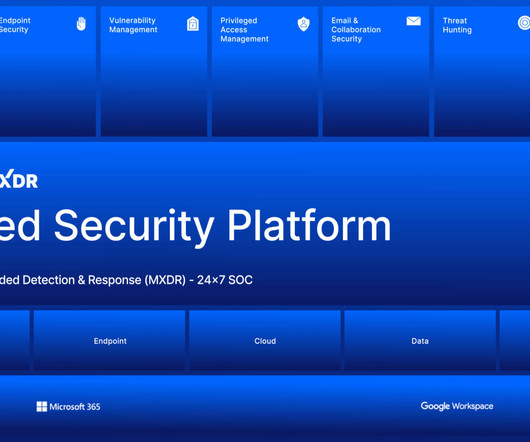Click the Vulnerability Management building icon

(x=193, y=24)
